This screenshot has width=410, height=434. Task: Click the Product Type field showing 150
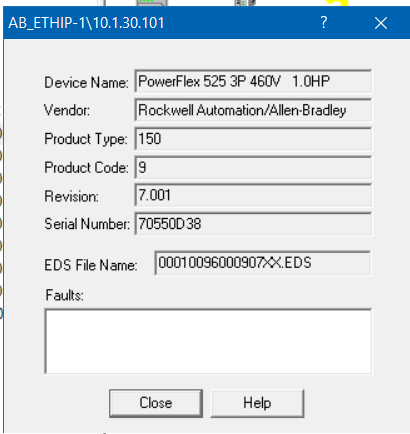tap(253, 139)
